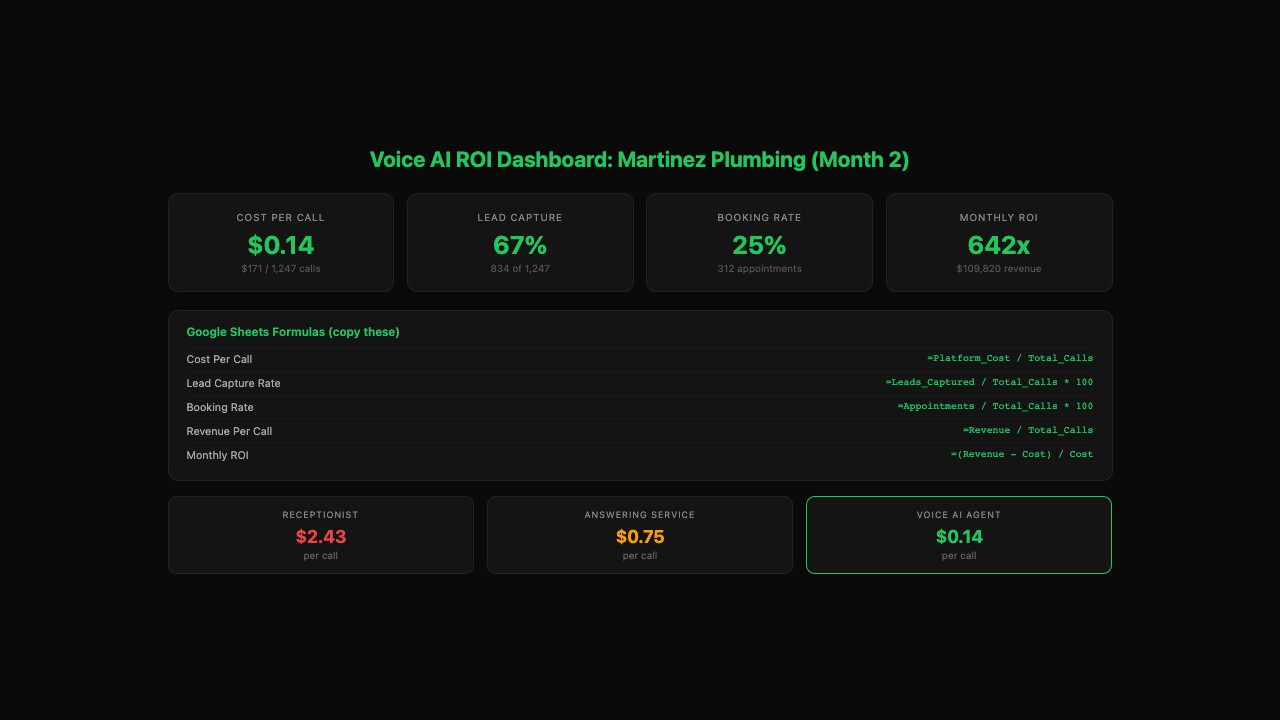Click the per call label under $2.43
The width and height of the screenshot is (1280, 720).
point(320,555)
